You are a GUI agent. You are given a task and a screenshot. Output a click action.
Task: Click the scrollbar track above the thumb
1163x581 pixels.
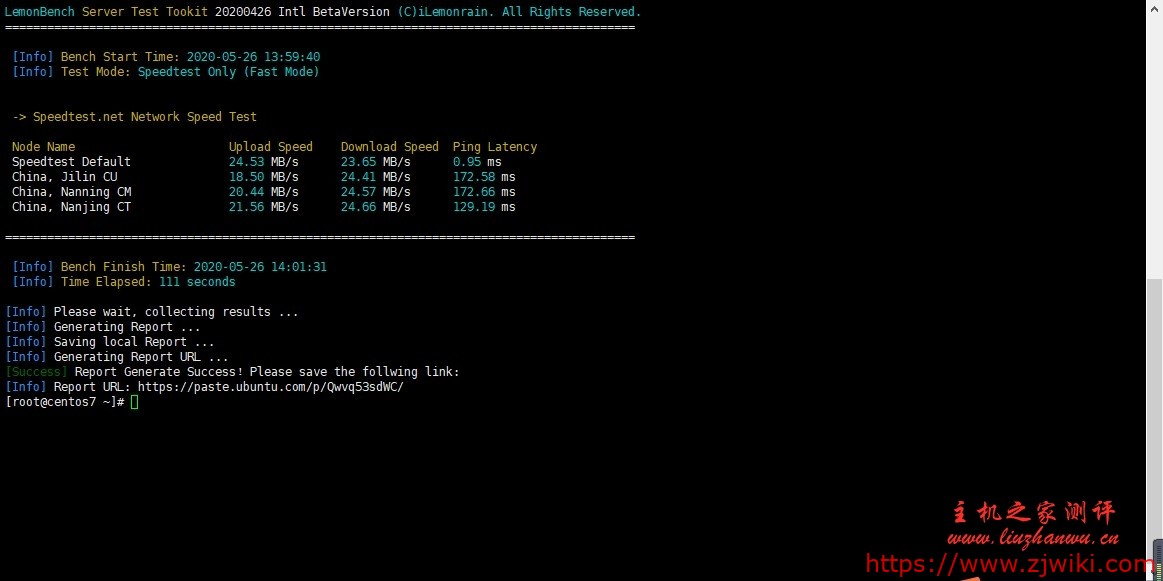point(1155,150)
